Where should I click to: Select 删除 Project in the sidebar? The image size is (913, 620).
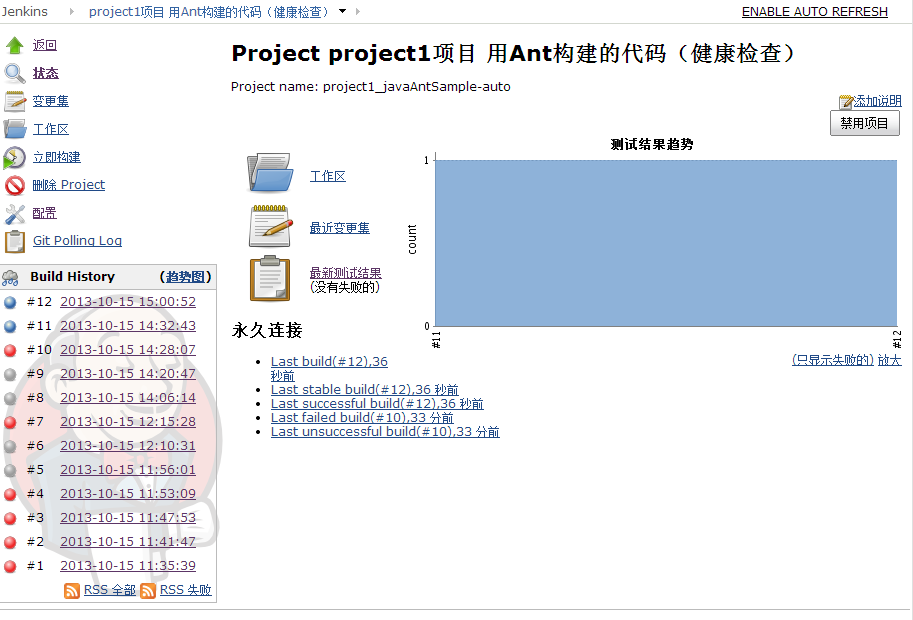69,185
